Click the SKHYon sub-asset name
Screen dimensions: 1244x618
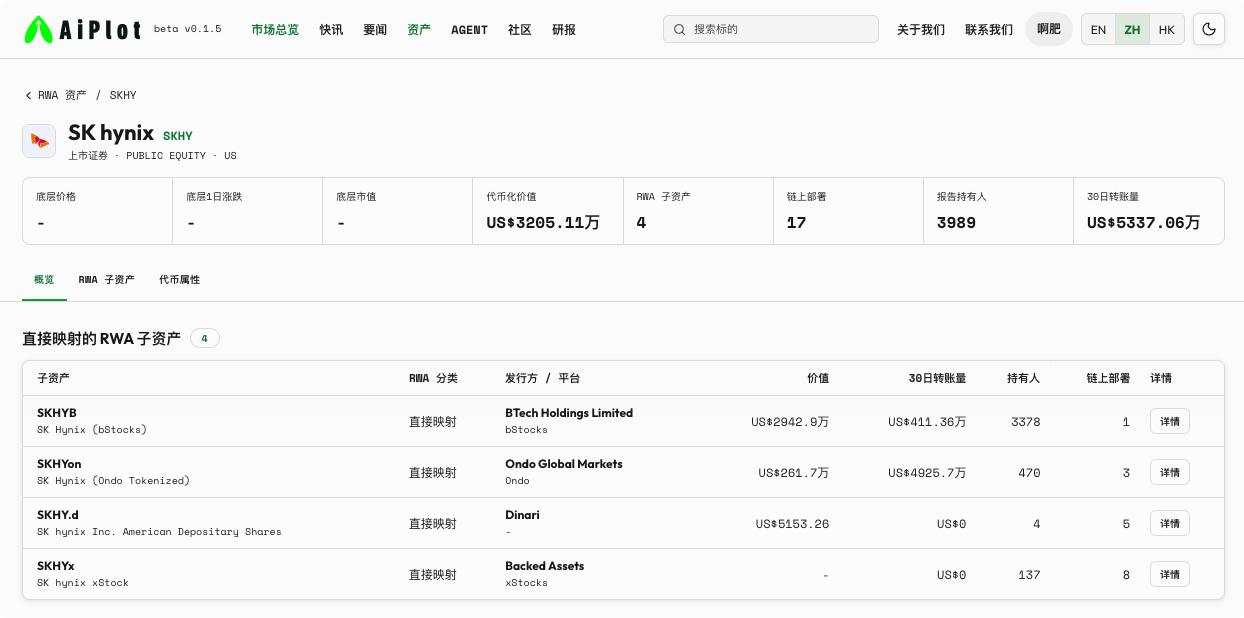(x=59, y=464)
